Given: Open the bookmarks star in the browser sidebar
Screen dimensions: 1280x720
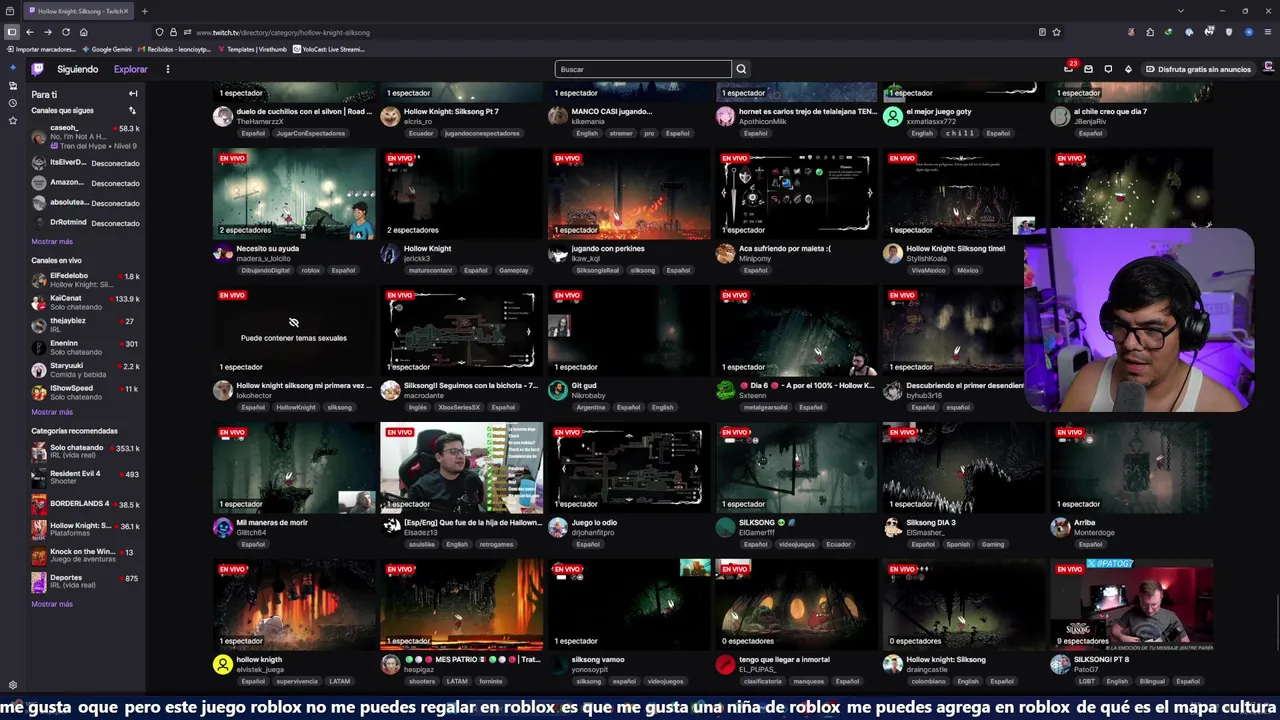Looking at the screenshot, I should pos(12,121).
